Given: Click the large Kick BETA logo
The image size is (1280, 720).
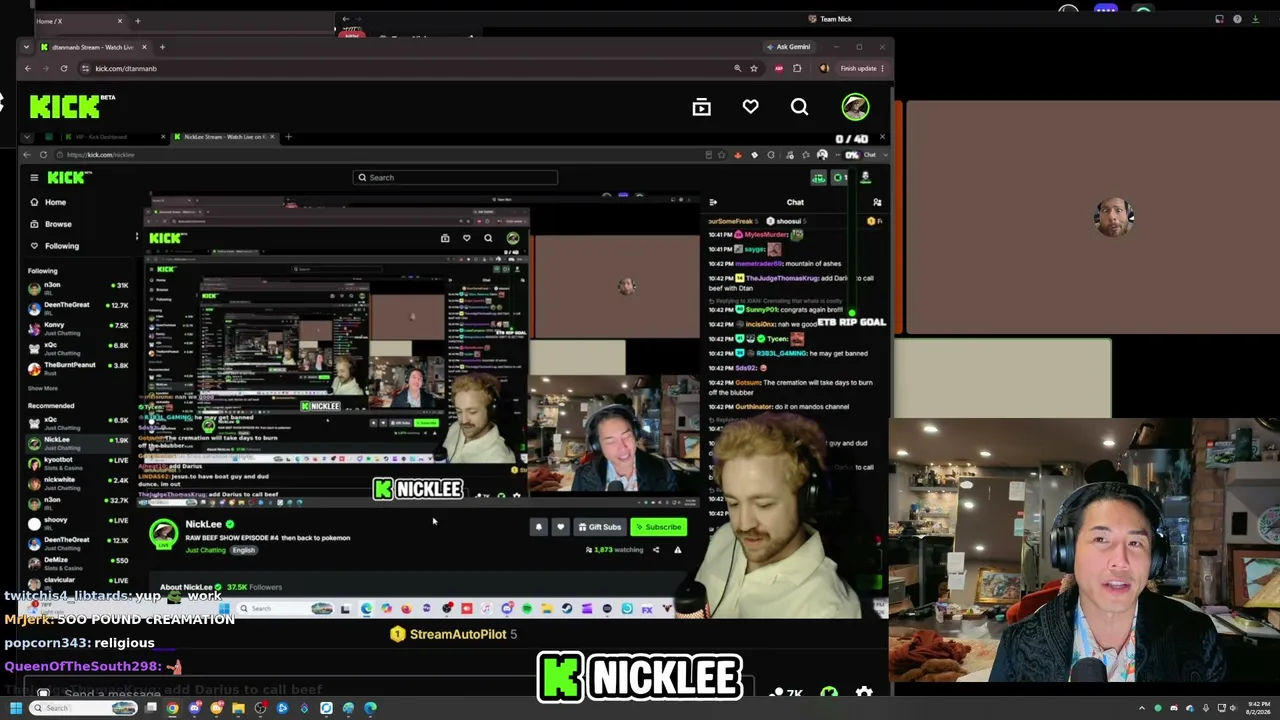Looking at the screenshot, I should click(x=72, y=106).
